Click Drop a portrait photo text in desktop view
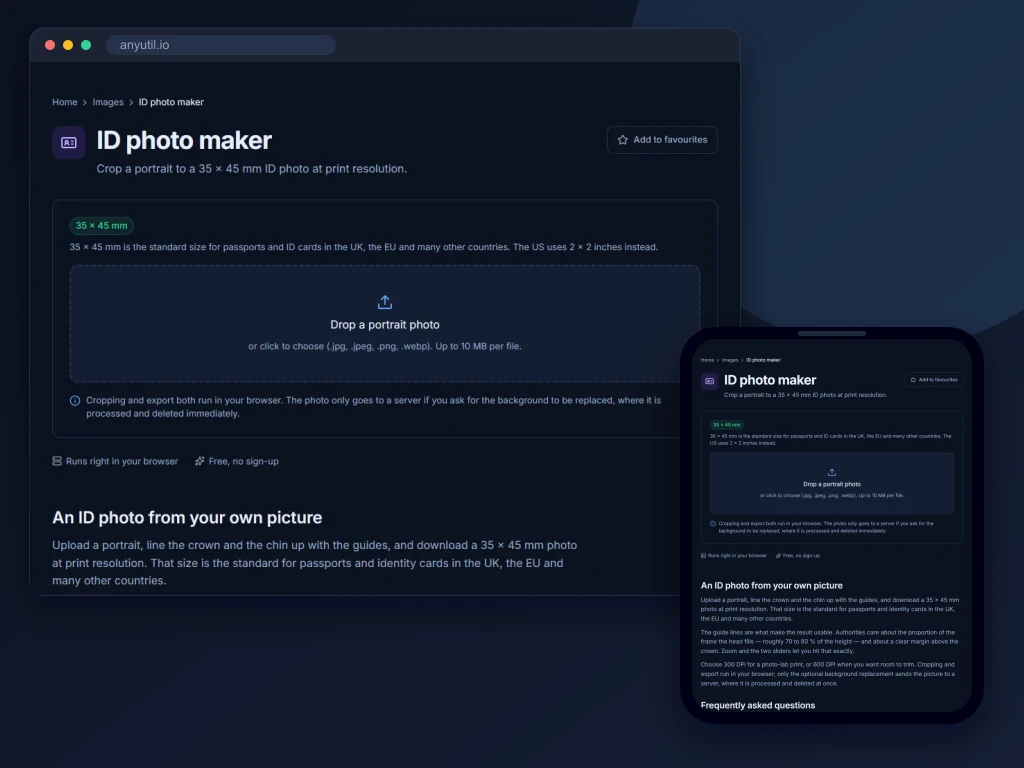1024x768 pixels. [x=385, y=325]
